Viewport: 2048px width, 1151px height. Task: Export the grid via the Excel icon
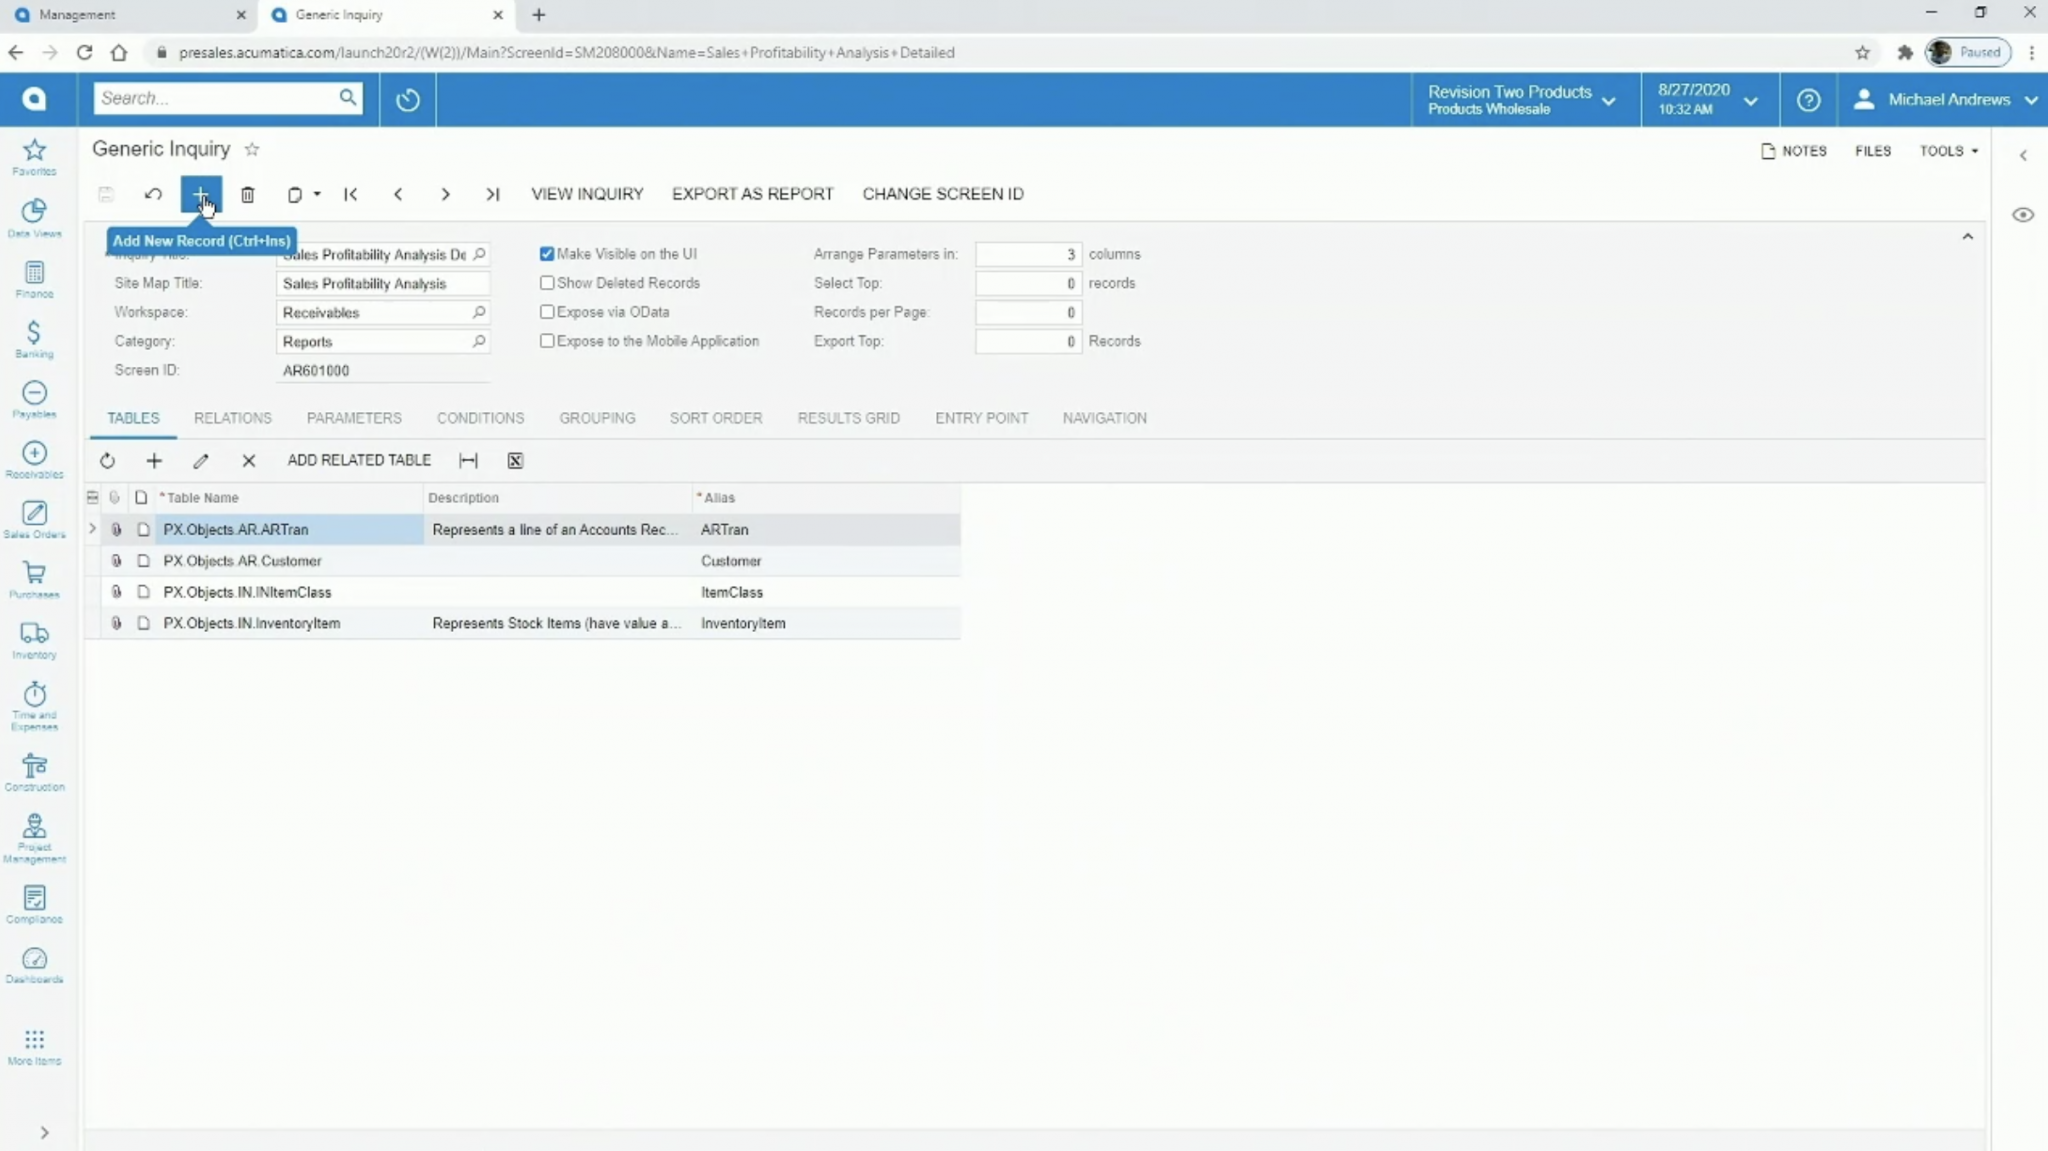point(514,460)
